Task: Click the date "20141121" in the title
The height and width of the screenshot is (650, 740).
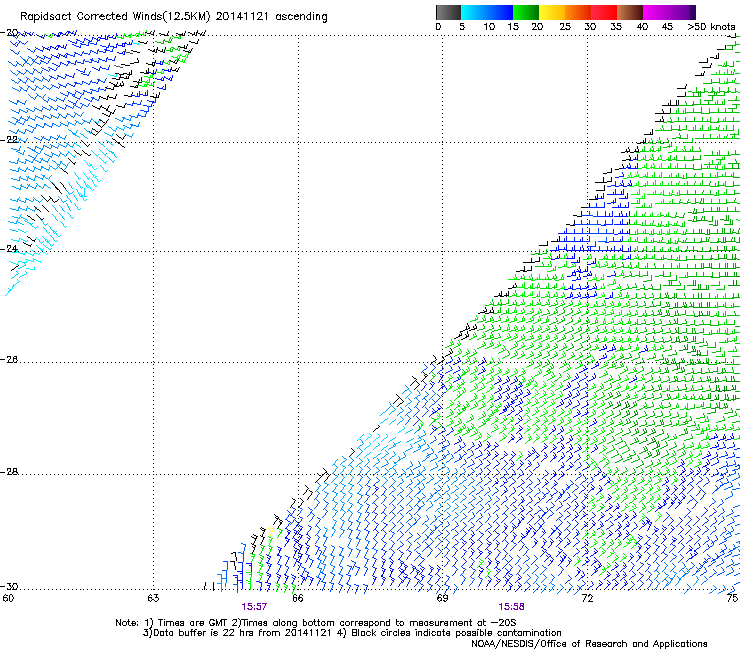Action: coord(242,17)
